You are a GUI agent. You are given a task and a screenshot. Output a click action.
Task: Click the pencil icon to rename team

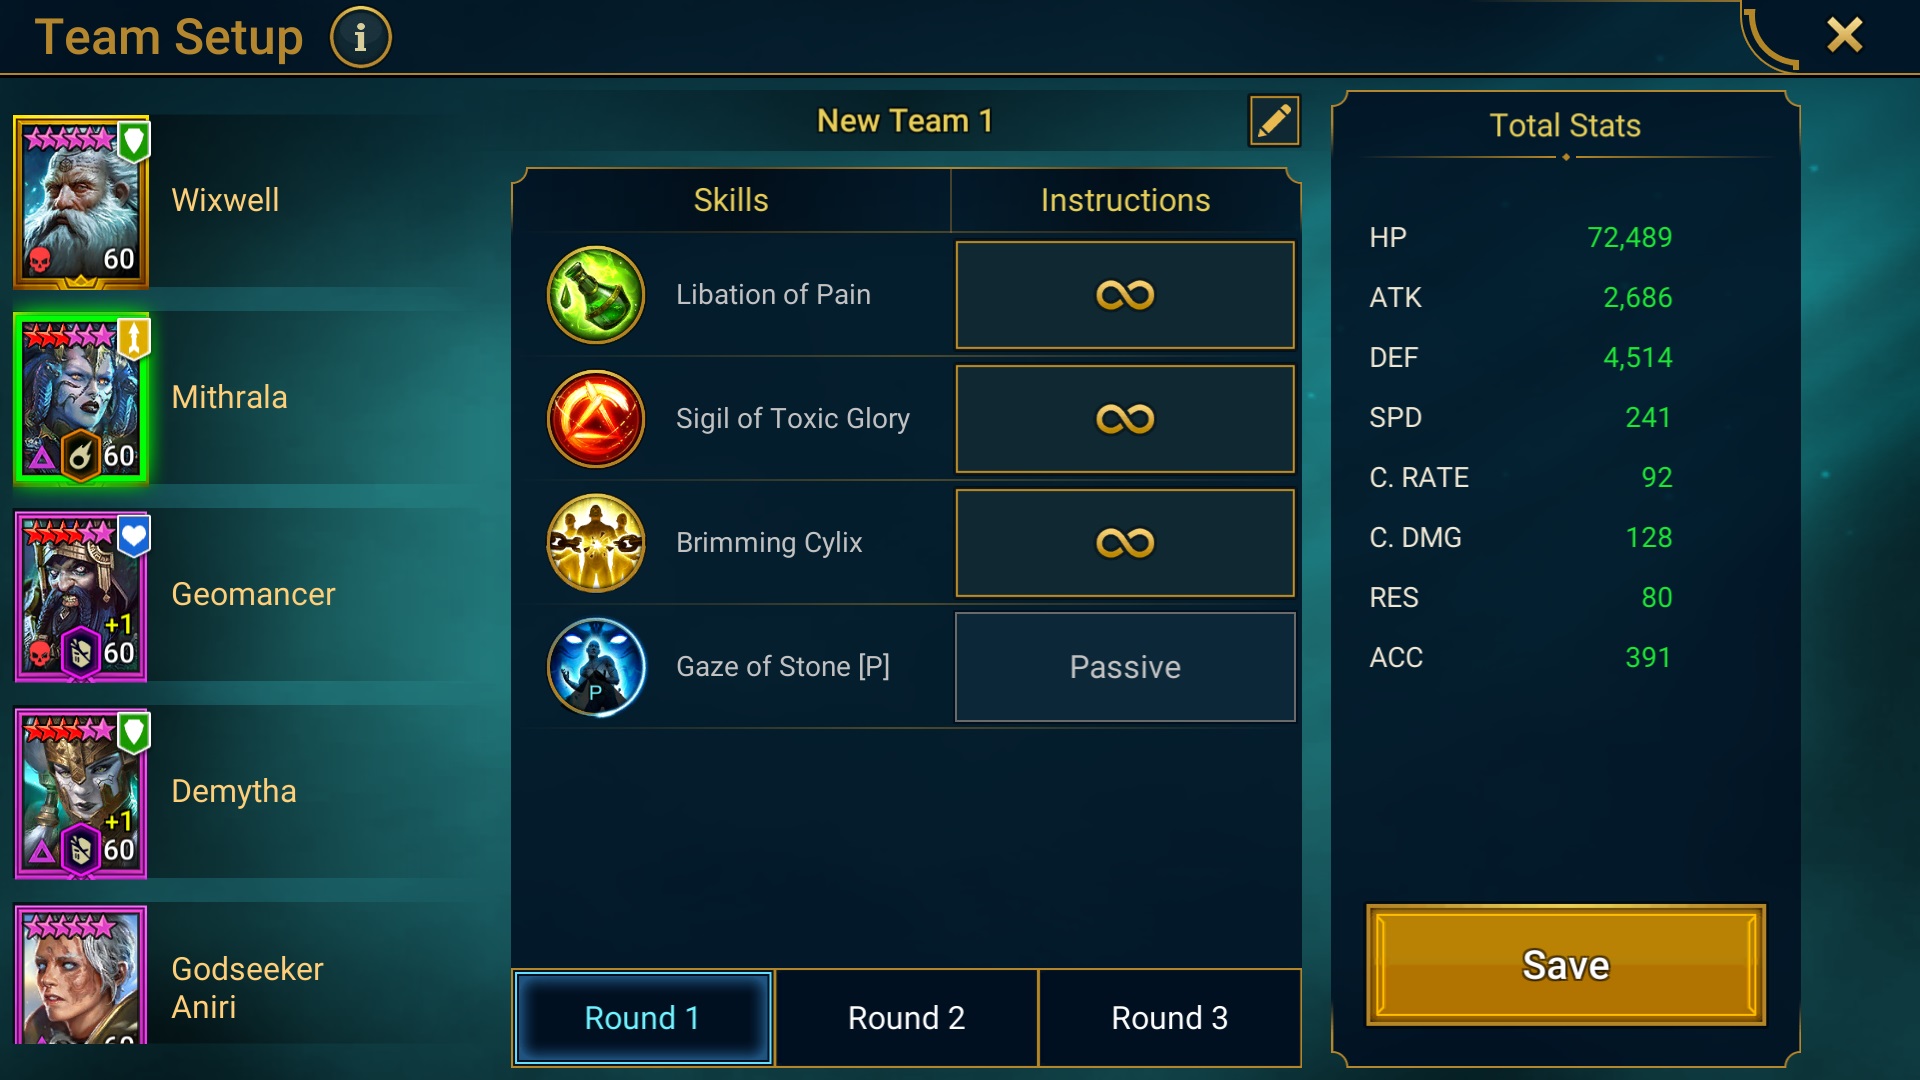(1274, 121)
